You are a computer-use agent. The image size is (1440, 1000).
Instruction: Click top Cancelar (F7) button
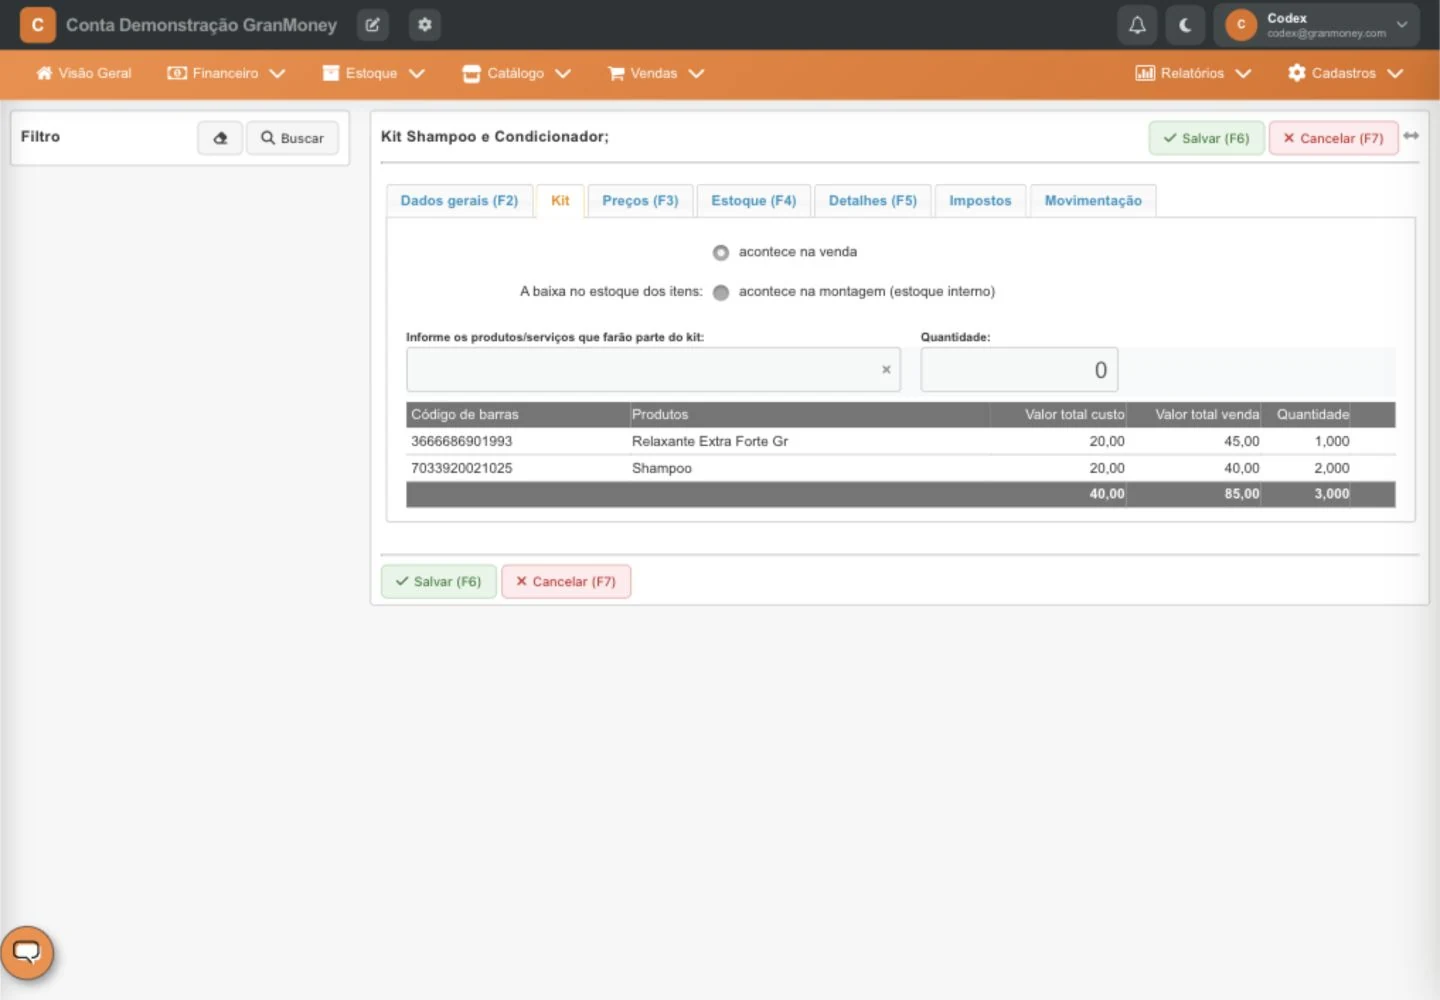pos(1333,138)
